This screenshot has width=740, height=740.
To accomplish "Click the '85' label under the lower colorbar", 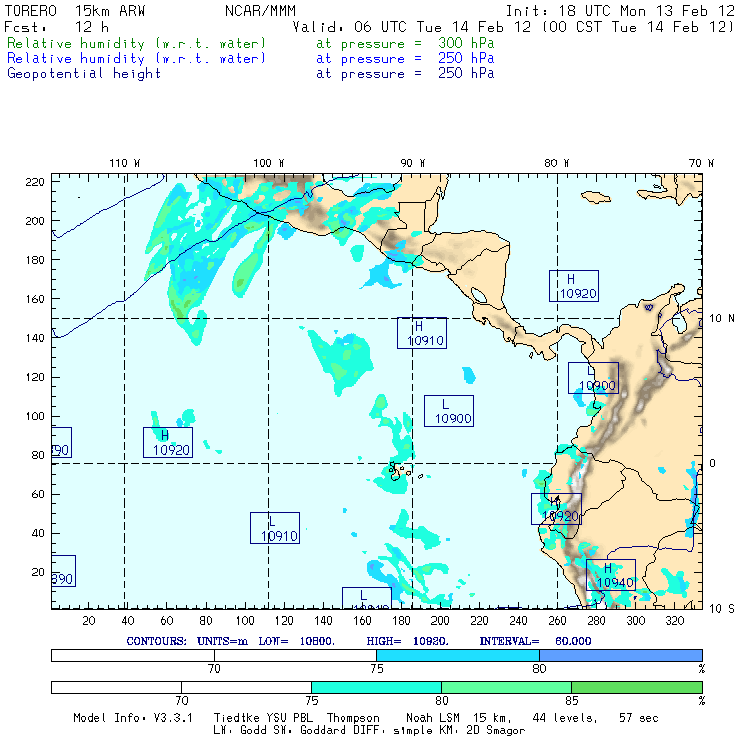I will click(572, 700).
